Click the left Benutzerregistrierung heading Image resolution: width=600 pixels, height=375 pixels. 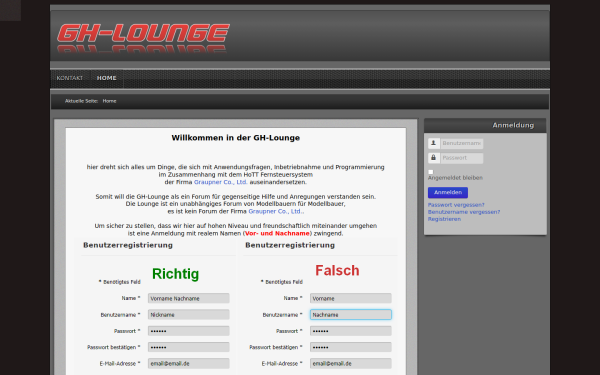(x=128, y=245)
